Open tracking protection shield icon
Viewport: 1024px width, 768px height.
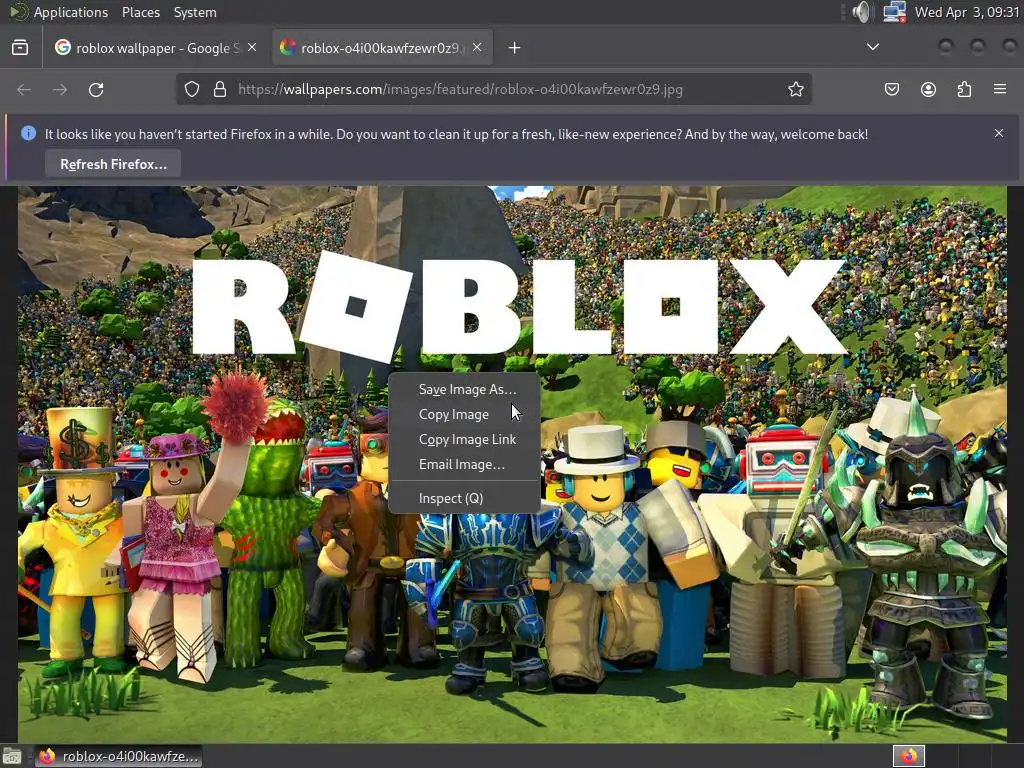[x=192, y=89]
